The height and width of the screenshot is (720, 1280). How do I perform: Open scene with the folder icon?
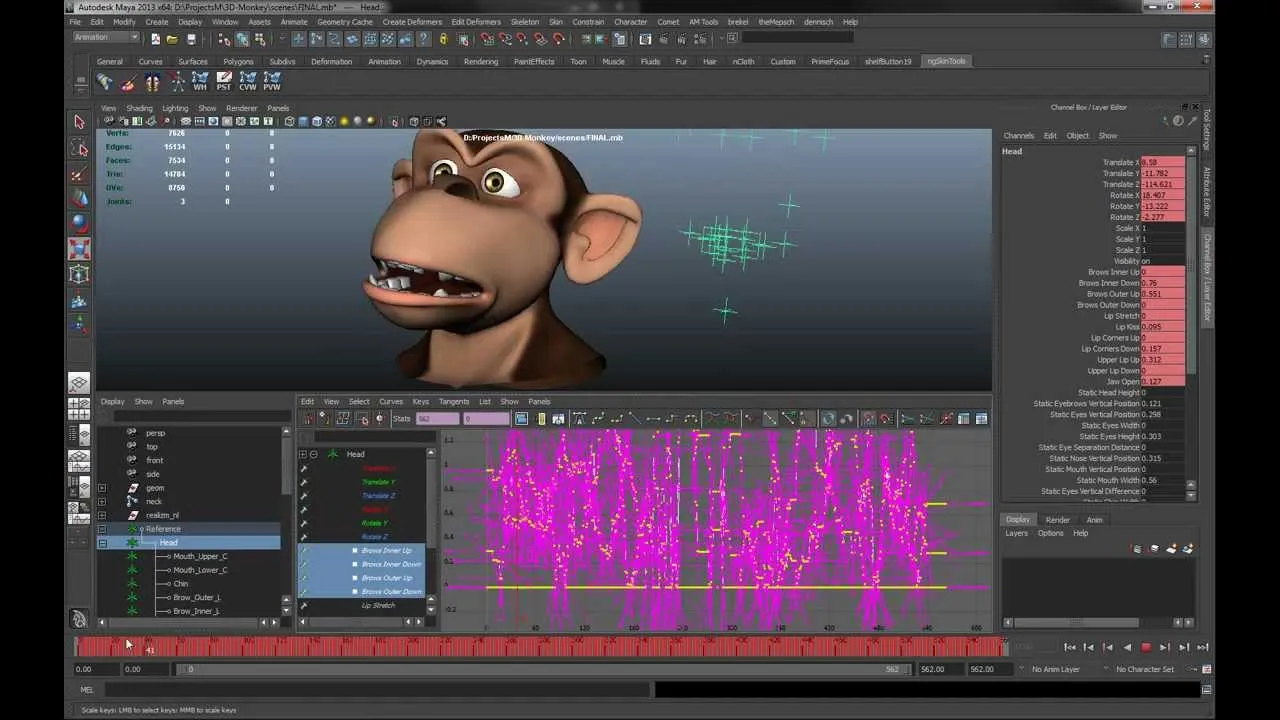(x=173, y=39)
